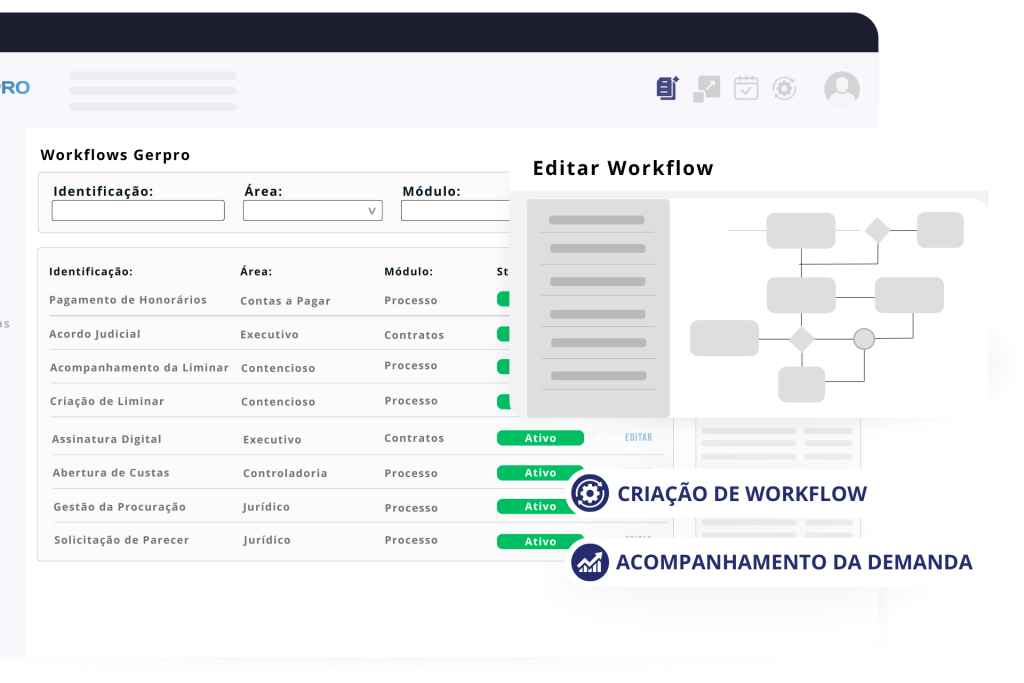Click the Criação de Workflow gear icon
This screenshot has width=1024, height=683.
(590, 493)
